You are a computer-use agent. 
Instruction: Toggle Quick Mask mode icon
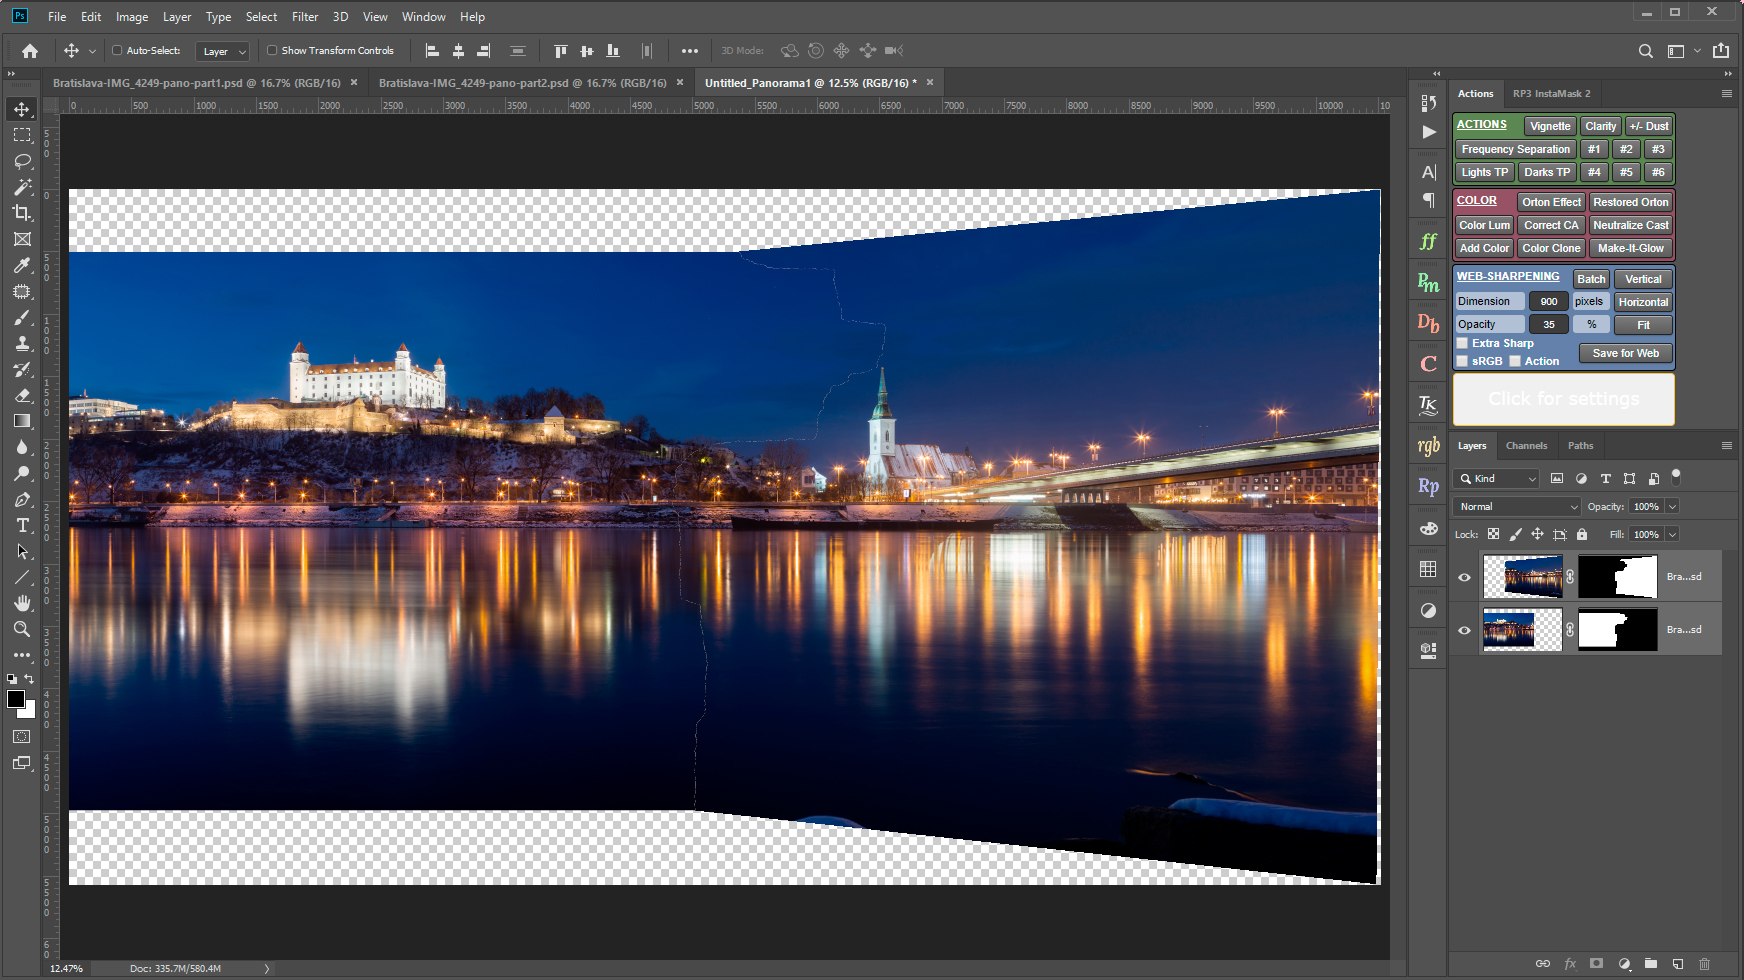(x=22, y=736)
